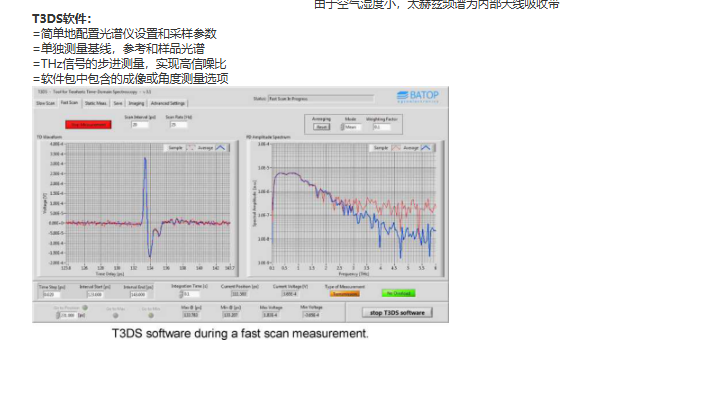This screenshot has width=706, height=408.
Task: Click the Average legend icon in TD Waveform
Action: pyautogui.click(x=221, y=146)
